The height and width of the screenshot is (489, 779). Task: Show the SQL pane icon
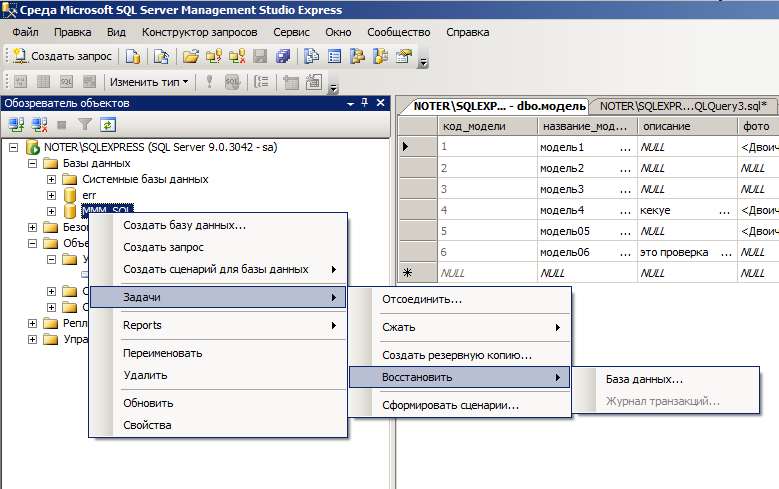pos(66,82)
